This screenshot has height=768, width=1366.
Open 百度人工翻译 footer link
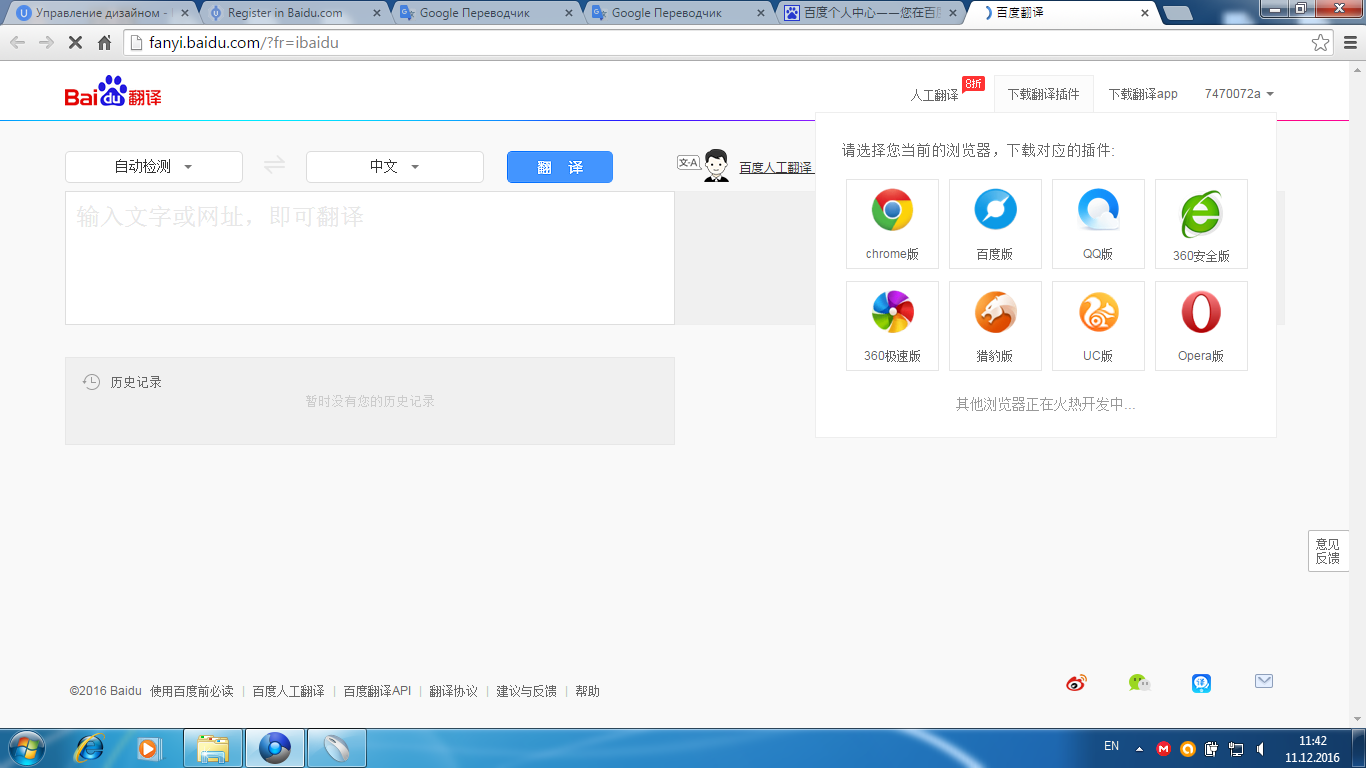288,691
